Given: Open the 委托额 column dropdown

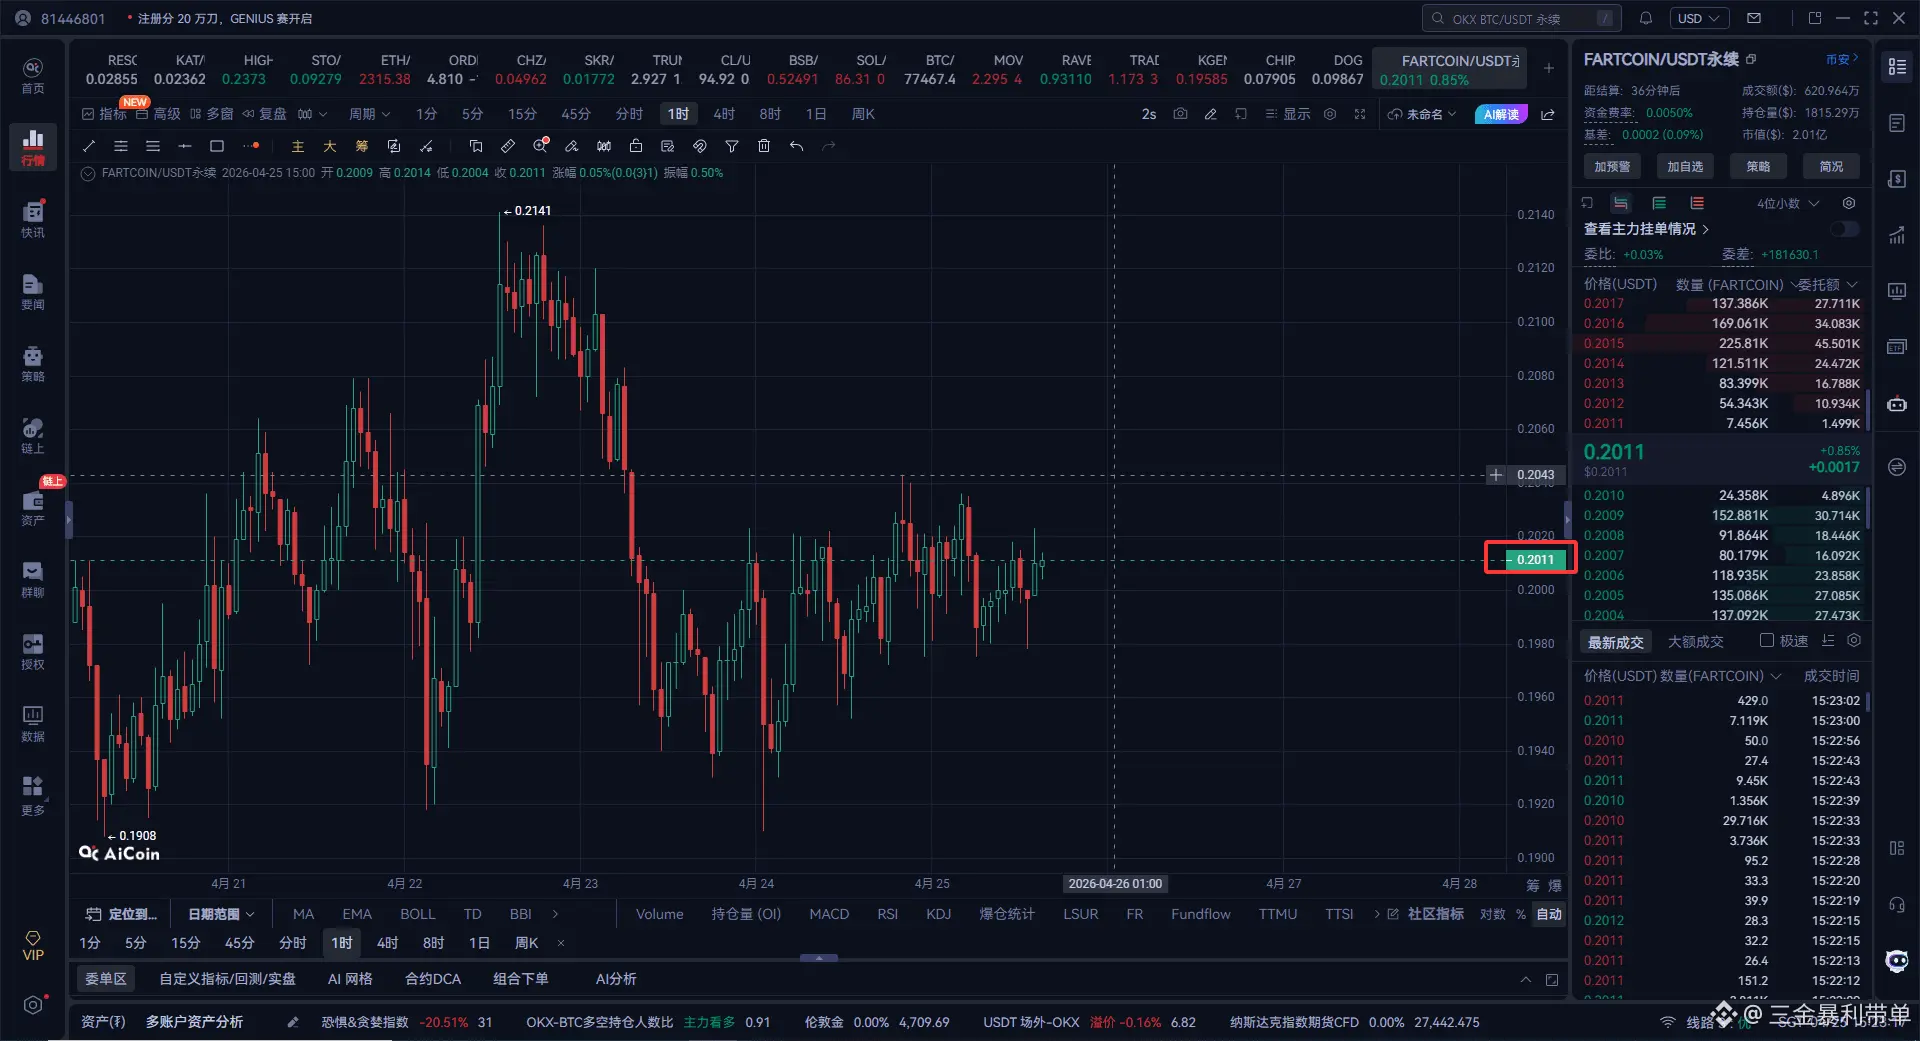Looking at the screenshot, I should 1828,285.
